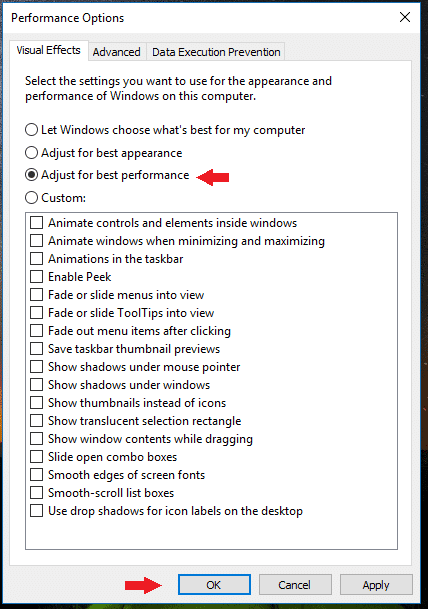
Task: Close the Performance Options dialog
Action: pyautogui.click(x=405, y=17)
